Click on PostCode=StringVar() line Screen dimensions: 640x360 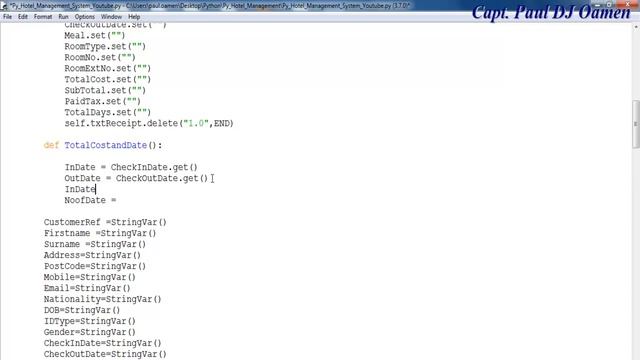coord(95,267)
